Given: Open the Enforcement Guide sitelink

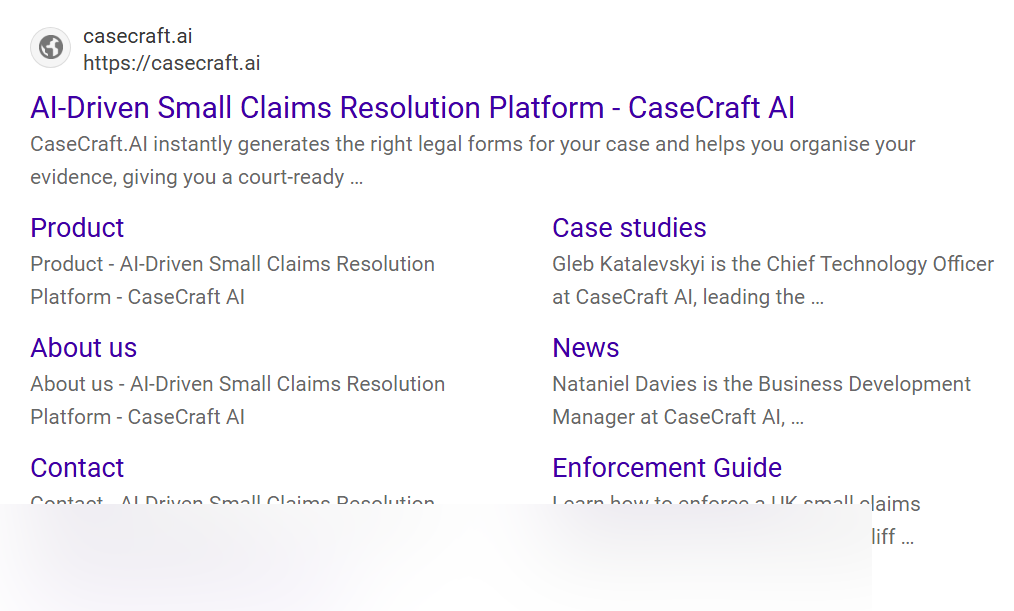Looking at the screenshot, I should point(667,467).
